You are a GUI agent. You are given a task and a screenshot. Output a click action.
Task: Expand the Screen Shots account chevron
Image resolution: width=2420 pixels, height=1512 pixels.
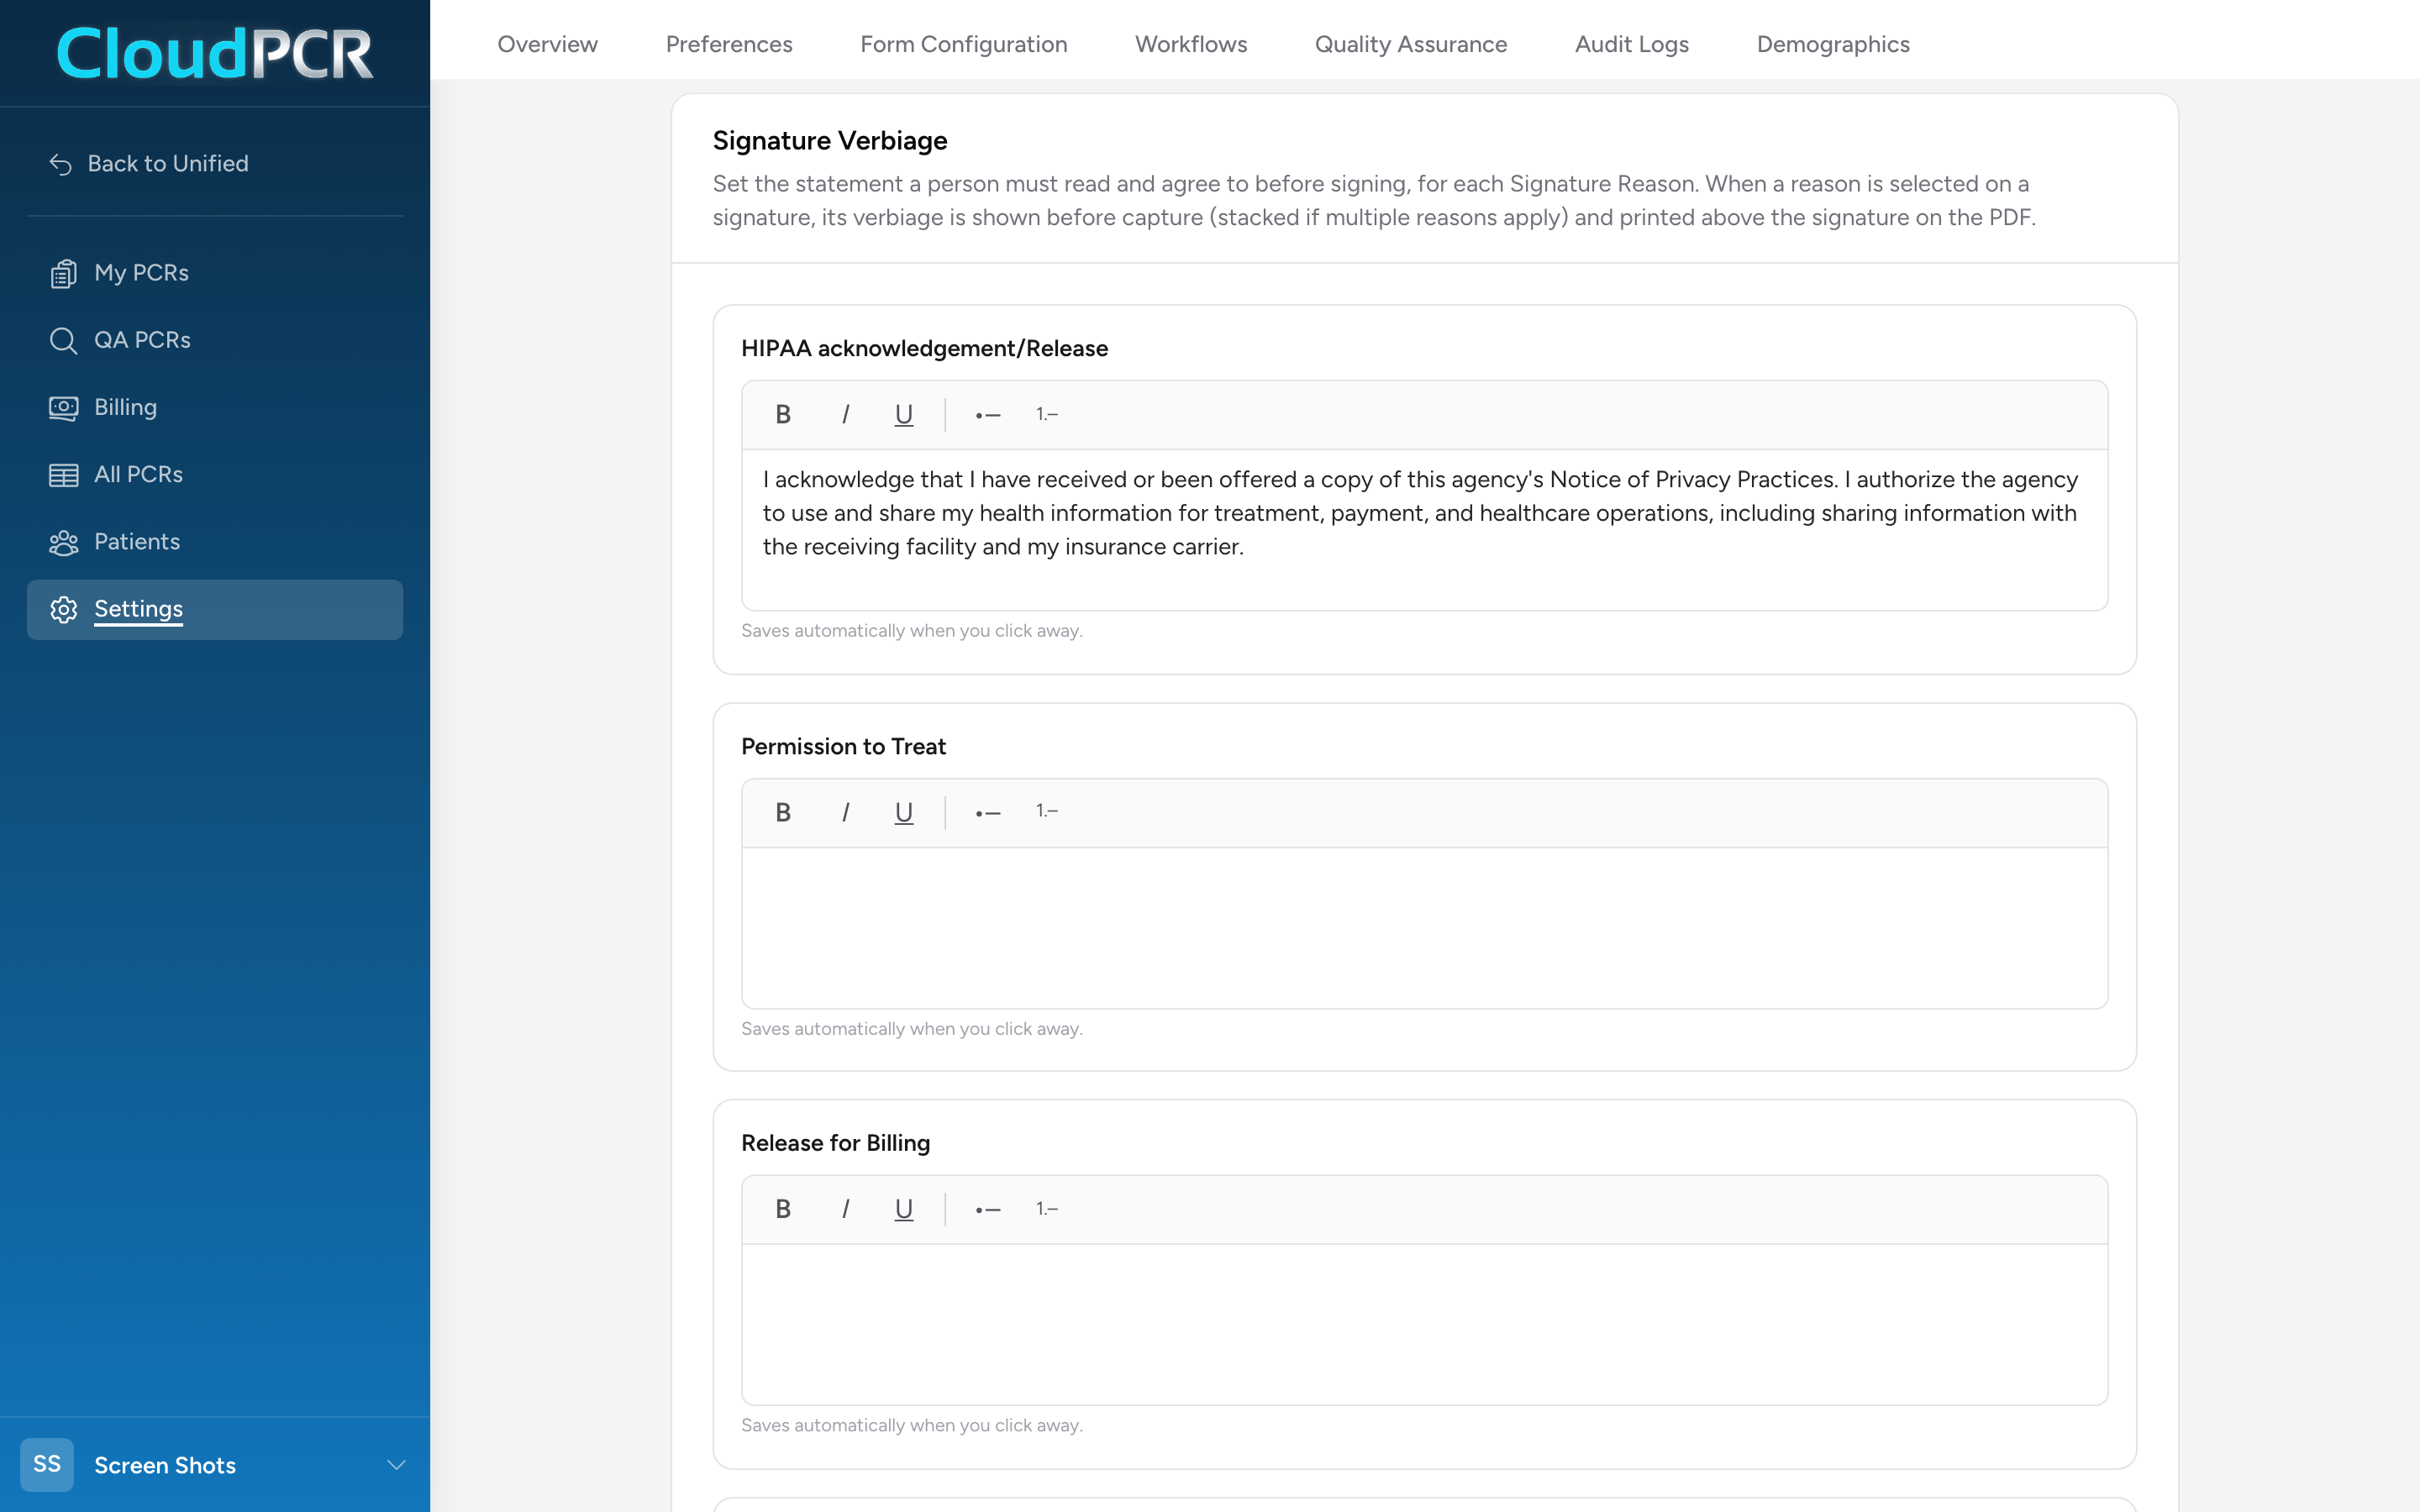point(396,1465)
